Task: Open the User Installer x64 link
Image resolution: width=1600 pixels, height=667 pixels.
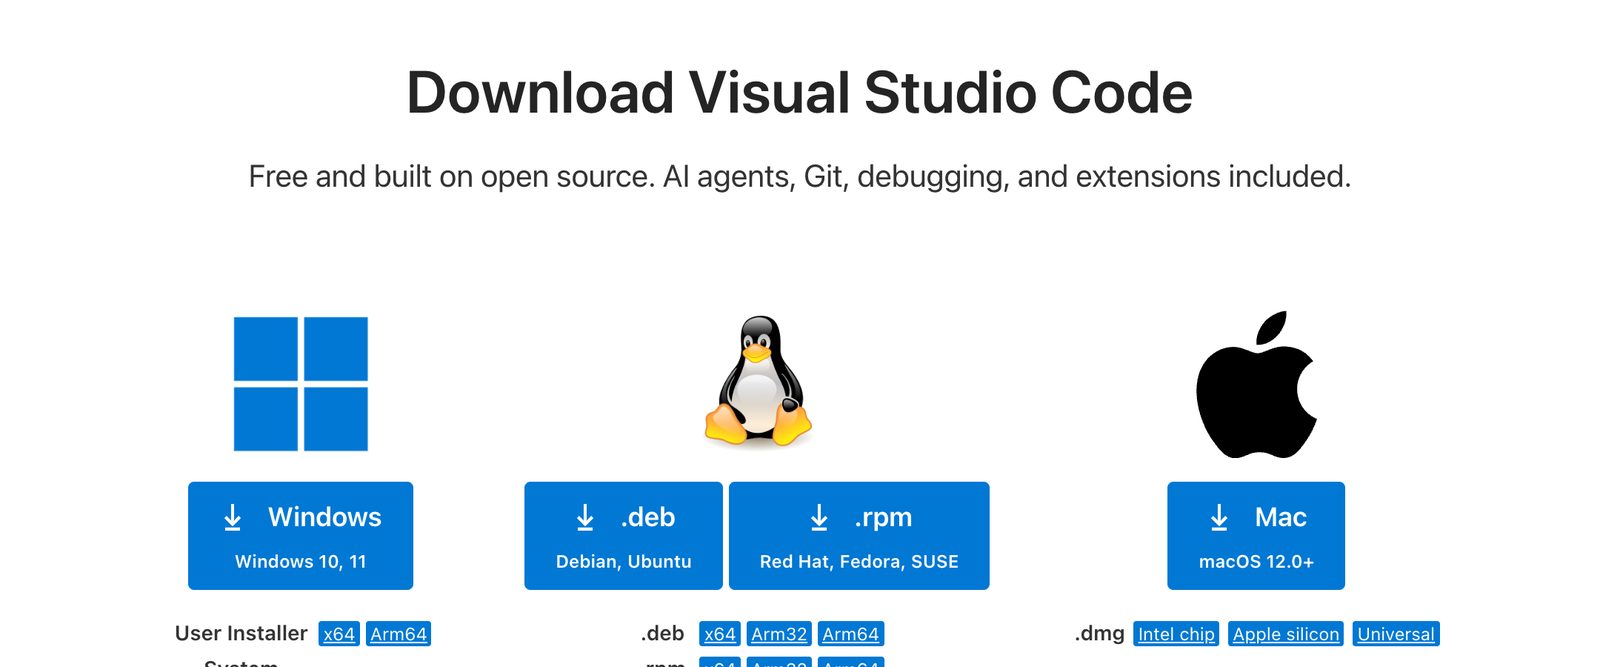Action: tap(339, 634)
